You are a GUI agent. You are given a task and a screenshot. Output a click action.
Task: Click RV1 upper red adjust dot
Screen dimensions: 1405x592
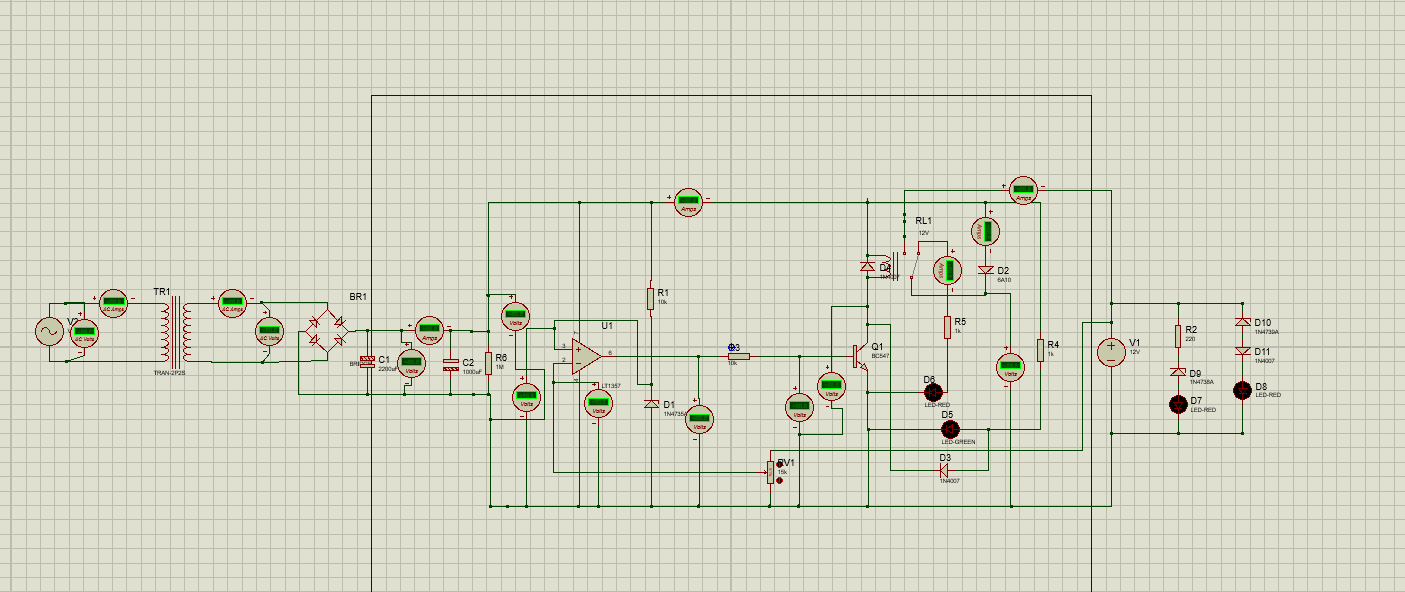click(780, 466)
